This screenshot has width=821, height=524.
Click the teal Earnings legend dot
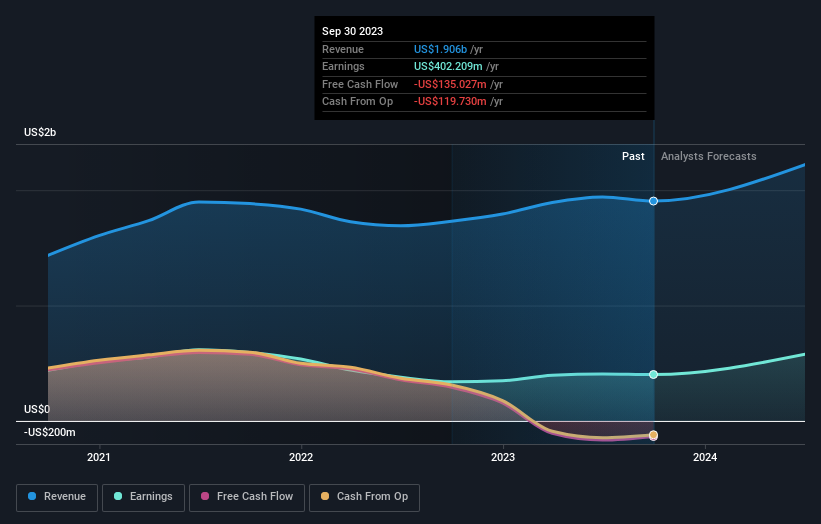click(118, 496)
